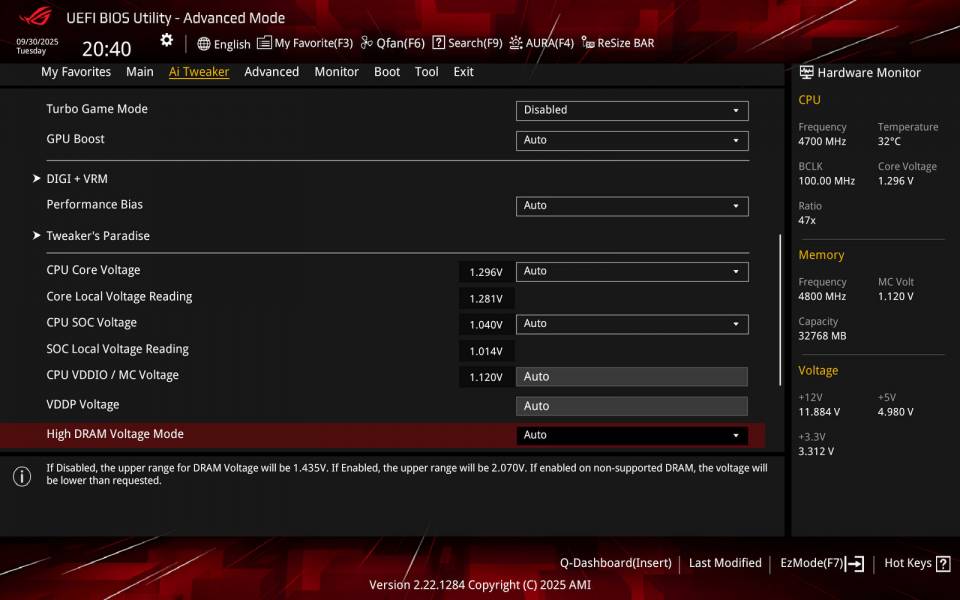
Task: Open the Turbo Game Mode dropdown
Action: click(632, 110)
